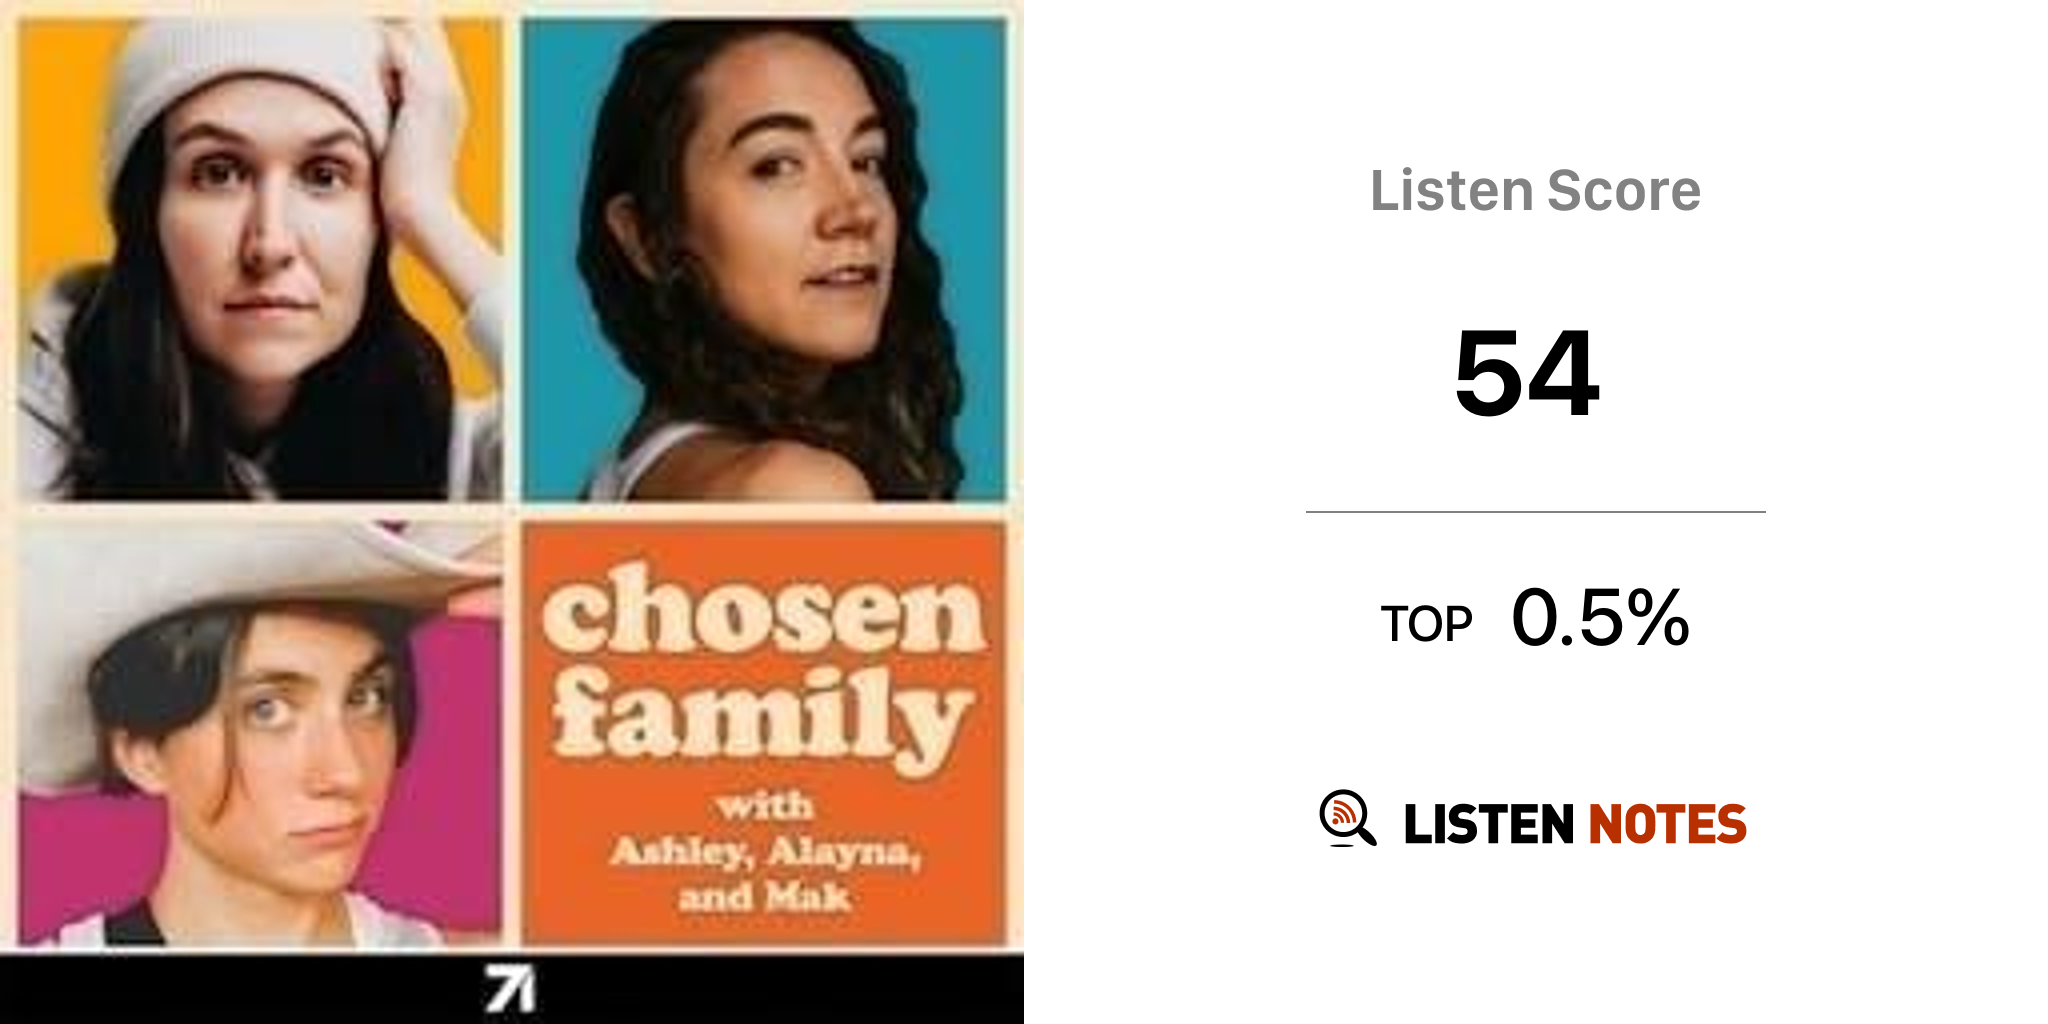
Task: Click the word "chosen" in the title
Action: click(764, 612)
